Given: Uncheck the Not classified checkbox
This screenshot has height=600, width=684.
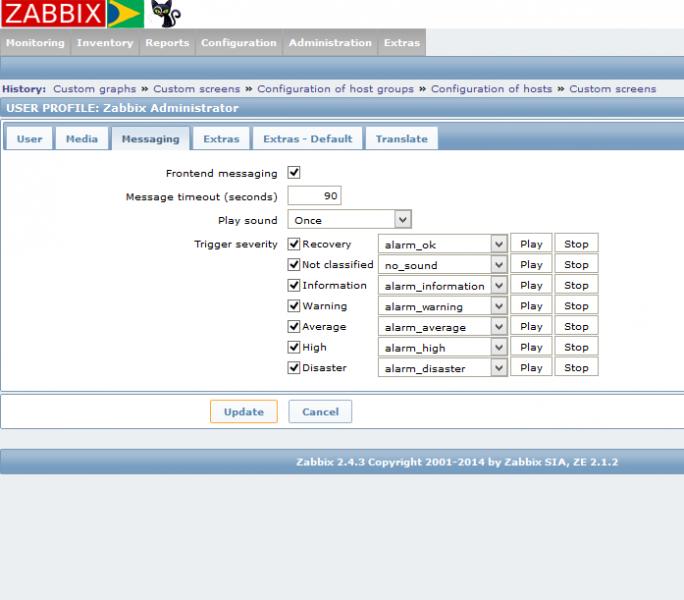Looking at the screenshot, I should [x=294, y=264].
